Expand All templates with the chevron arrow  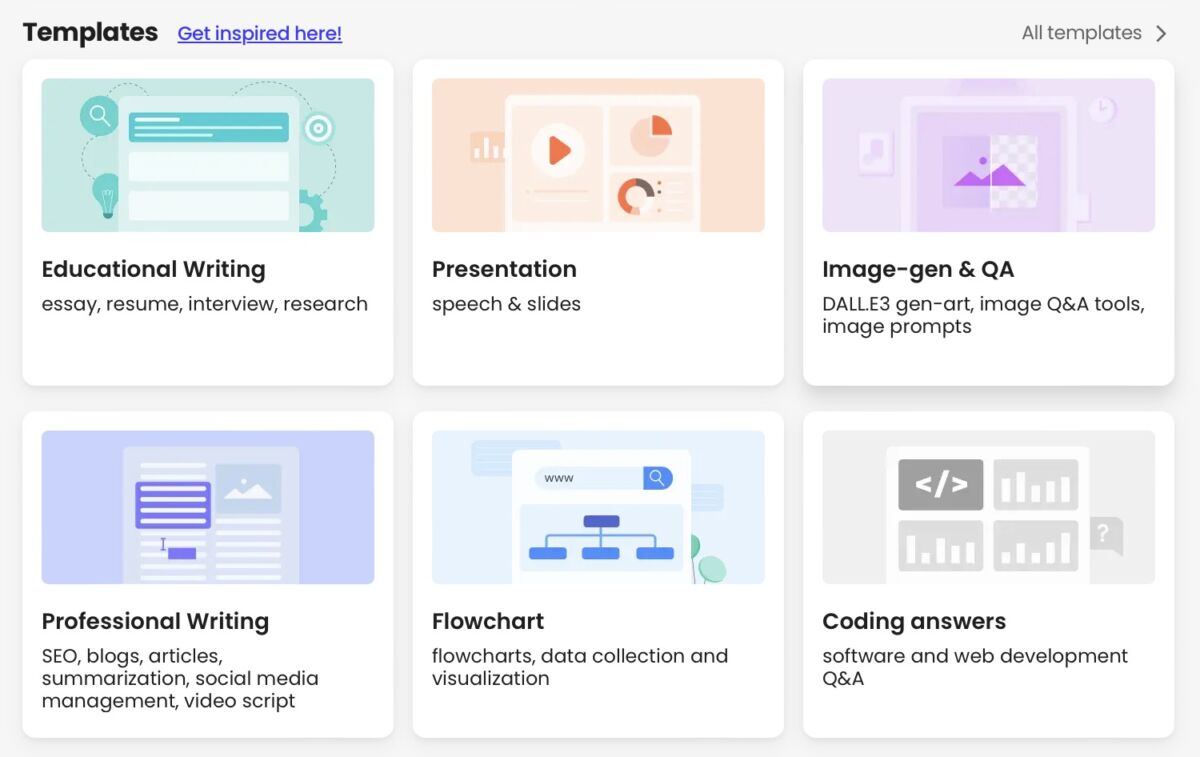[x=1161, y=33]
